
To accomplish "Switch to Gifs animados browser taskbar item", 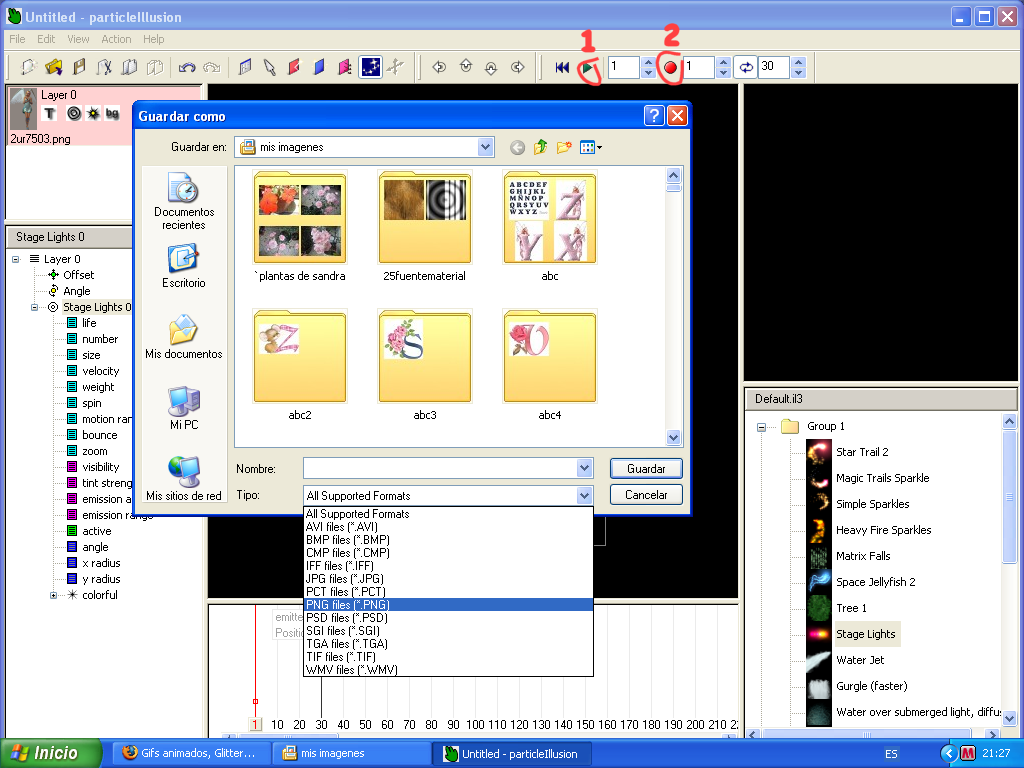I will point(189,753).
